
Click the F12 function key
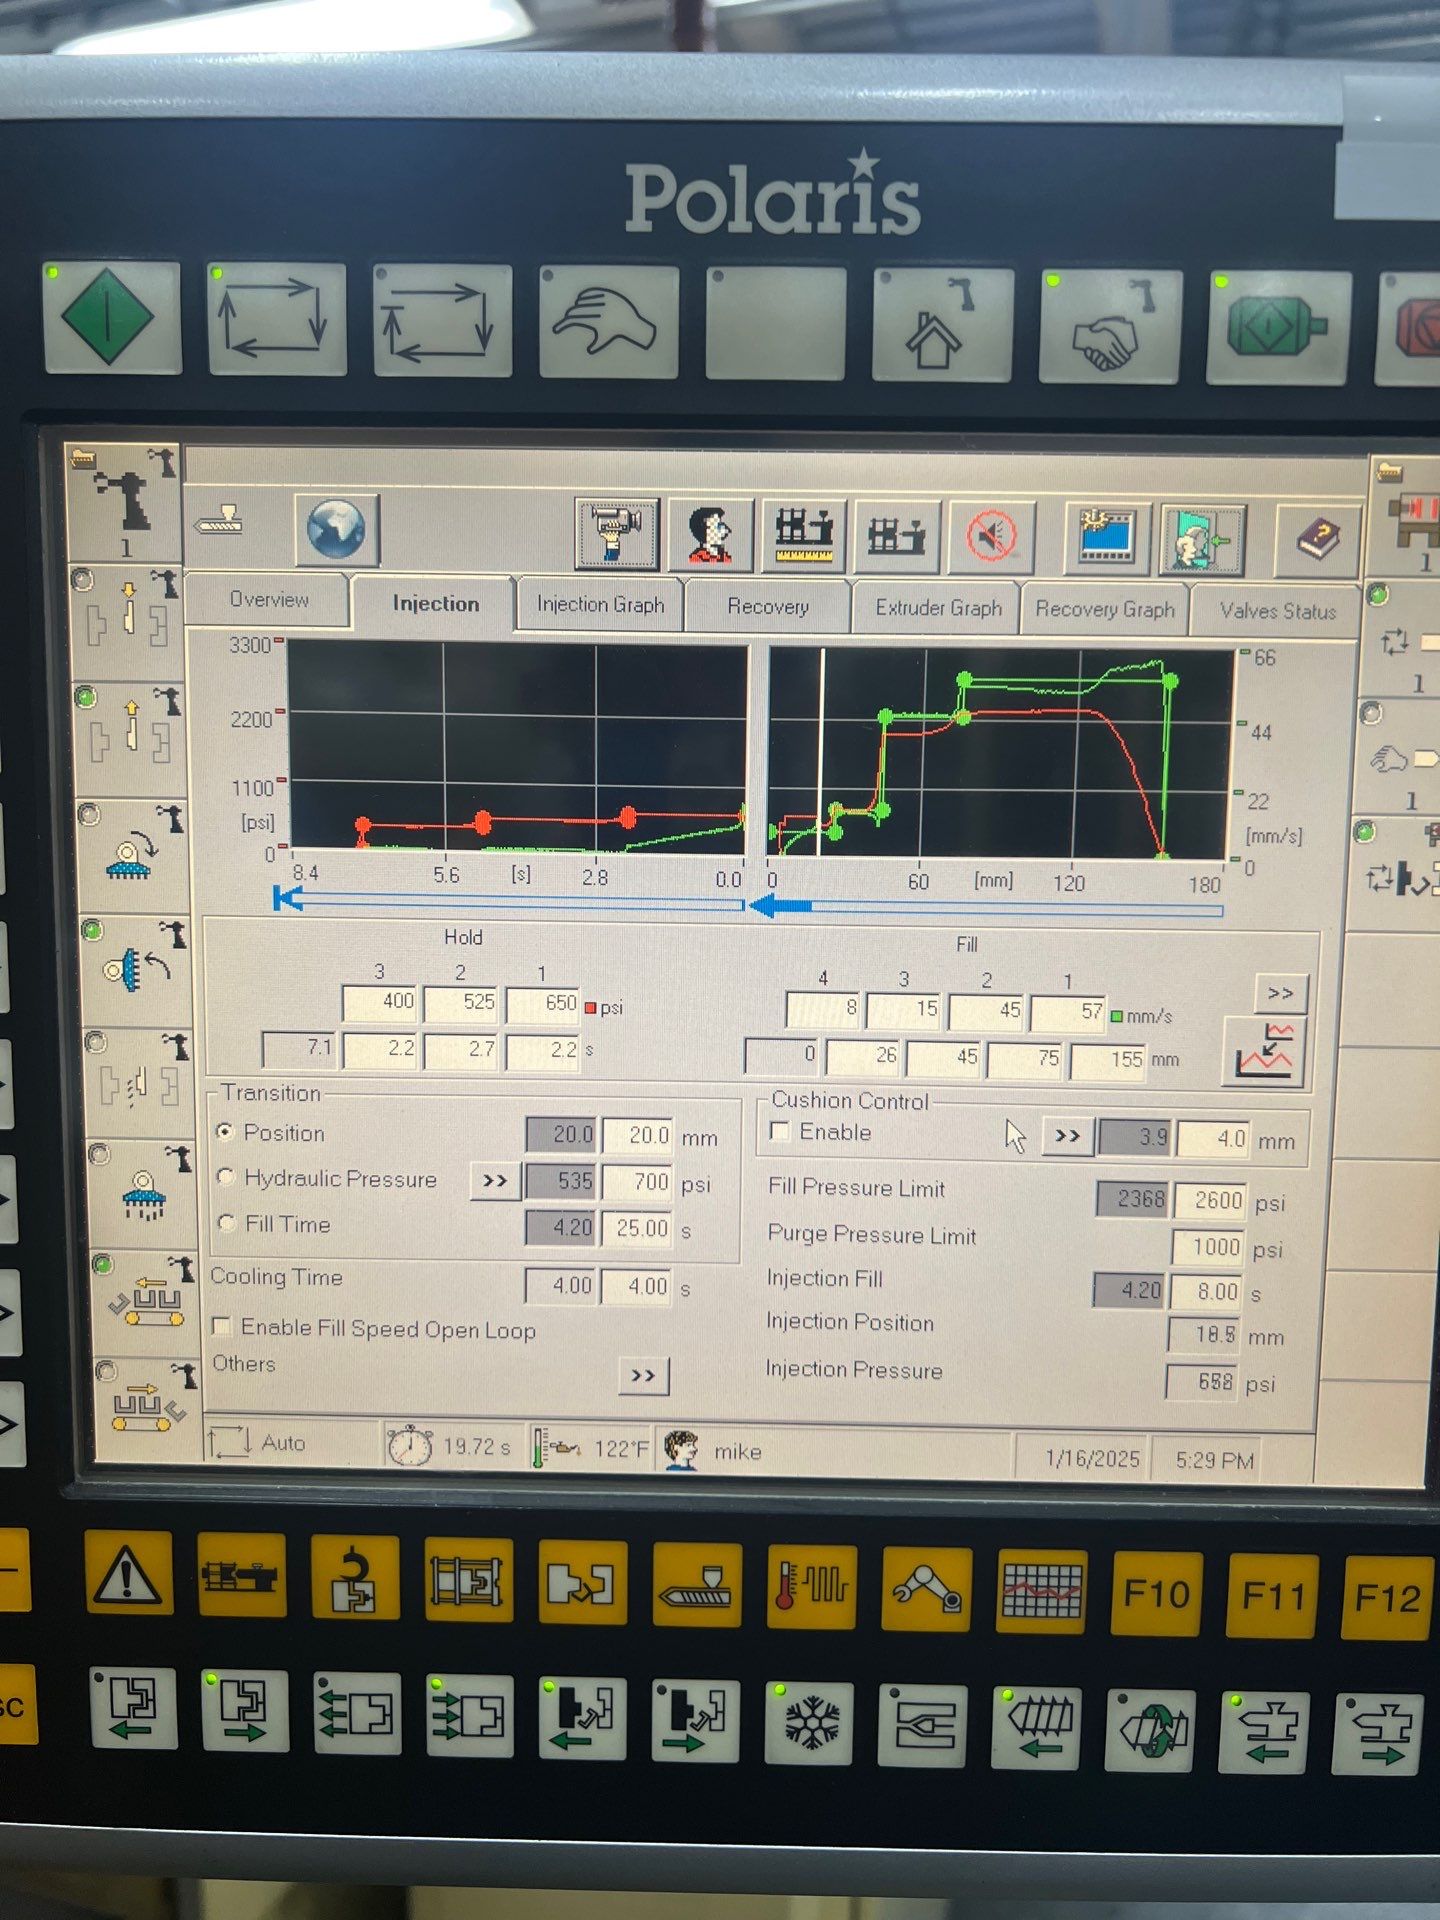(x=1387, y=1597)
